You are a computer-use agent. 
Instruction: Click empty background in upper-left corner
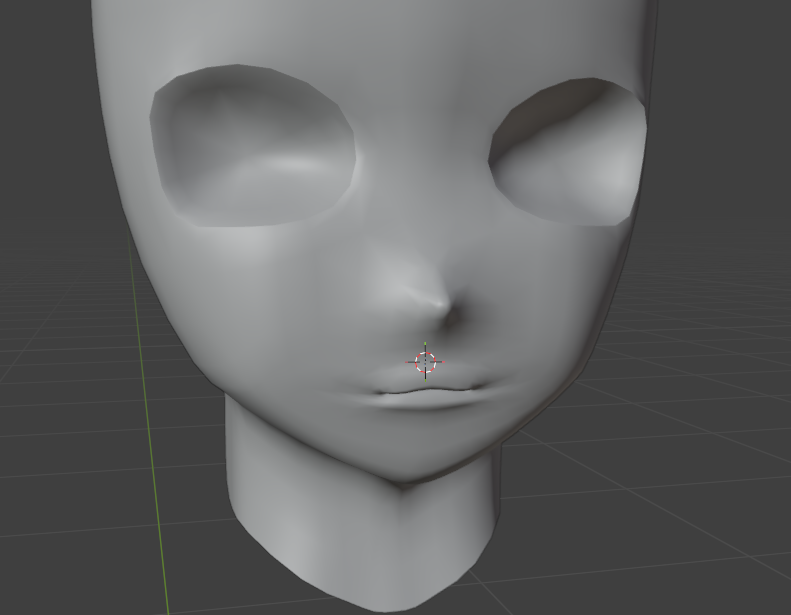click(40, 40)
